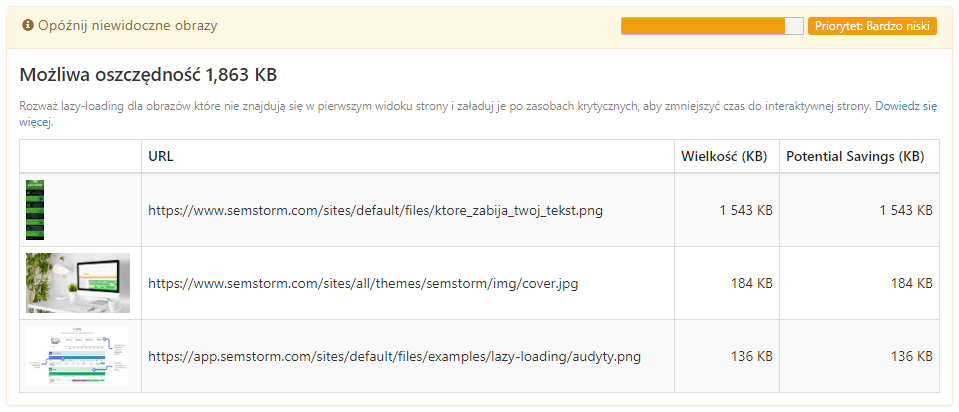Click the 1 543 KB value under Wielkość
959x412 pixels.
pos(746,211)
